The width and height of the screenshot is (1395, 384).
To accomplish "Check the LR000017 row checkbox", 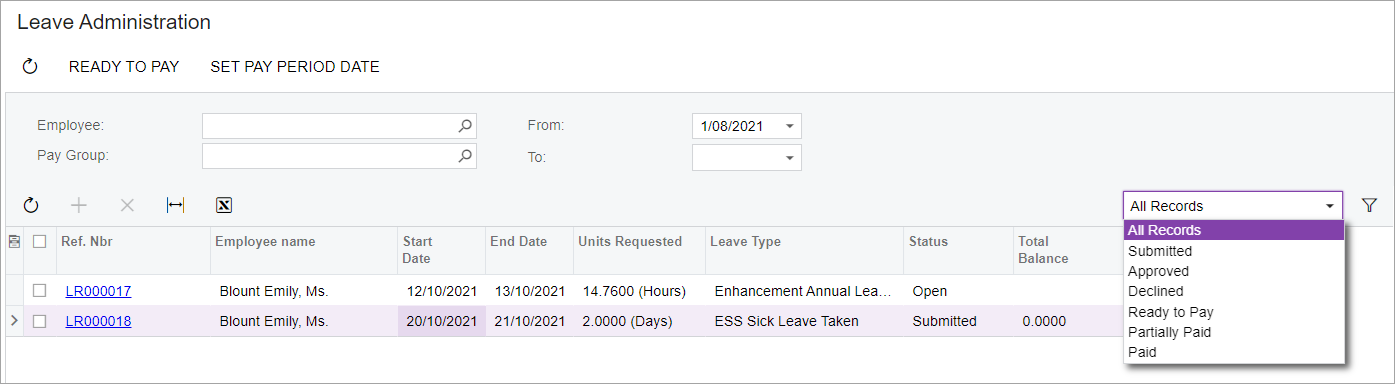I will 39,291.
